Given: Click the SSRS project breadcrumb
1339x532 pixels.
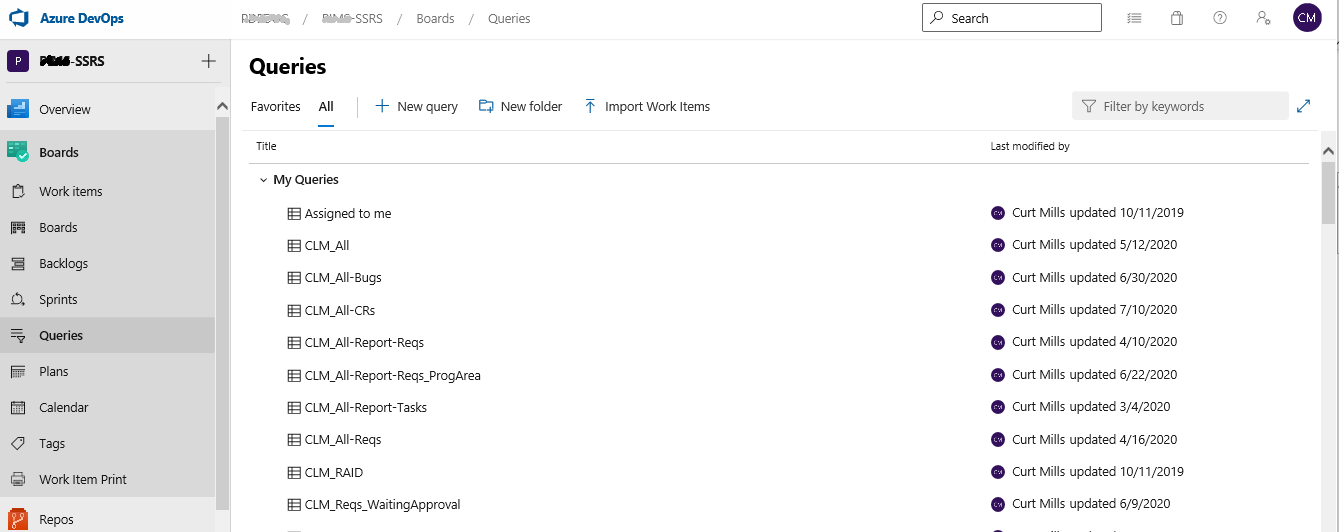Looking at the screenshot, I should click(x=354, y=19).
